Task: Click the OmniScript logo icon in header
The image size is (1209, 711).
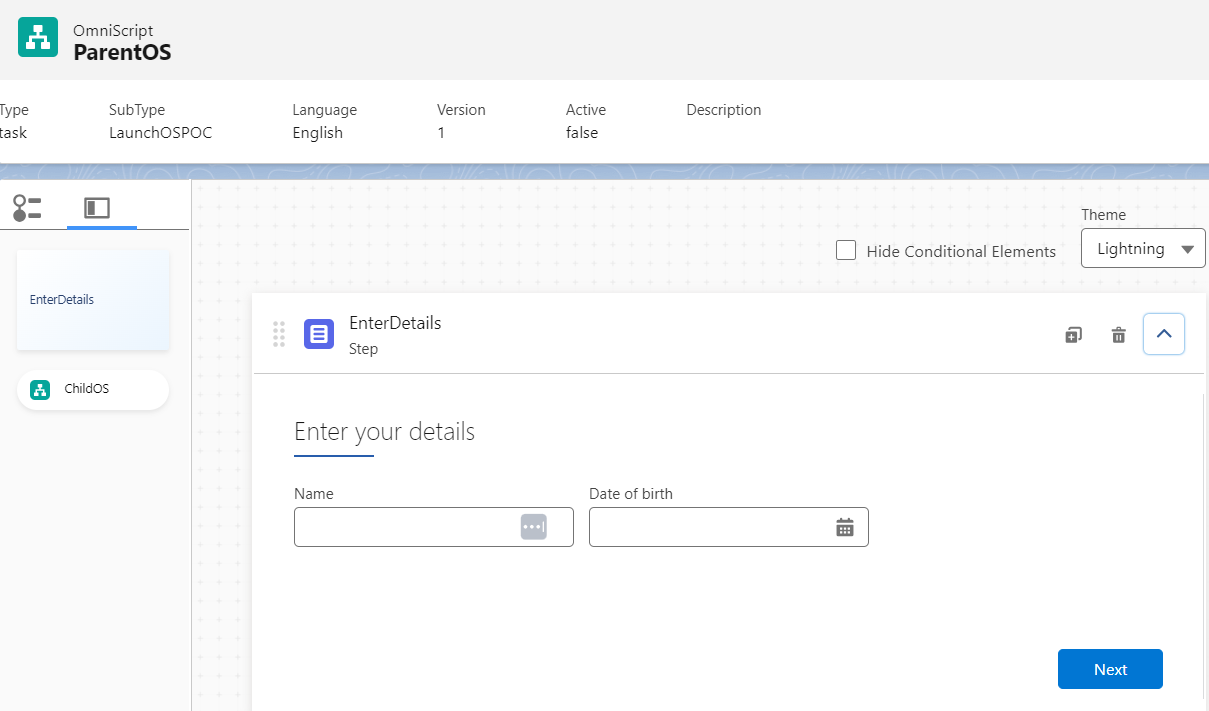Action: (x=38, y=37)
